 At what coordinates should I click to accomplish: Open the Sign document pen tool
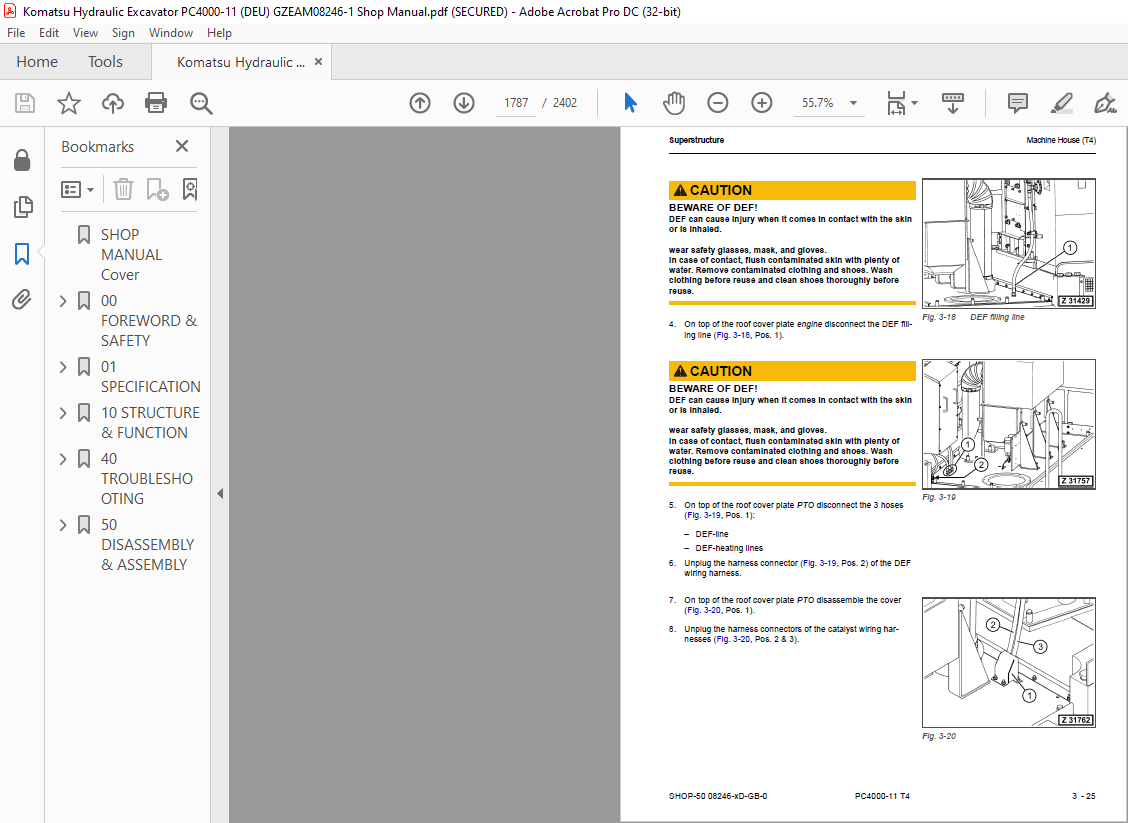coord(1105,103)
